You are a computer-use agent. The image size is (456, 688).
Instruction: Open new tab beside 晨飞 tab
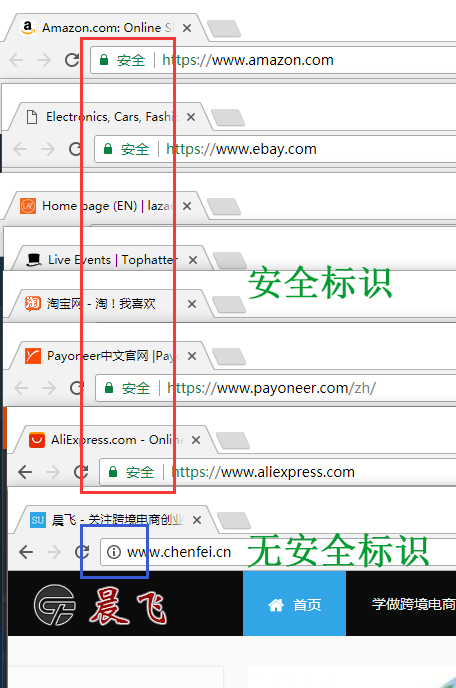pyautogui.click(x=234, y=521)
